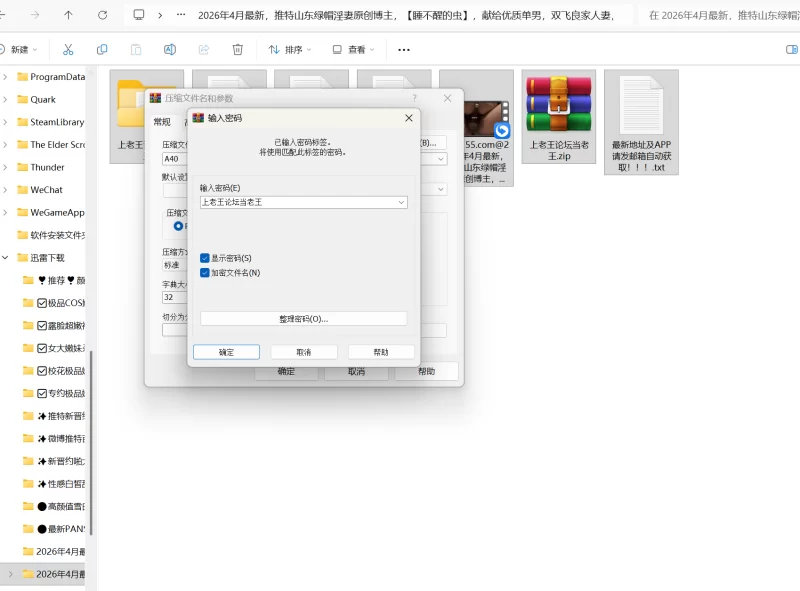The height and width of the screenshot is (591, 800).
Task: Select the video file thumbnail
Action: click(486, 118)
